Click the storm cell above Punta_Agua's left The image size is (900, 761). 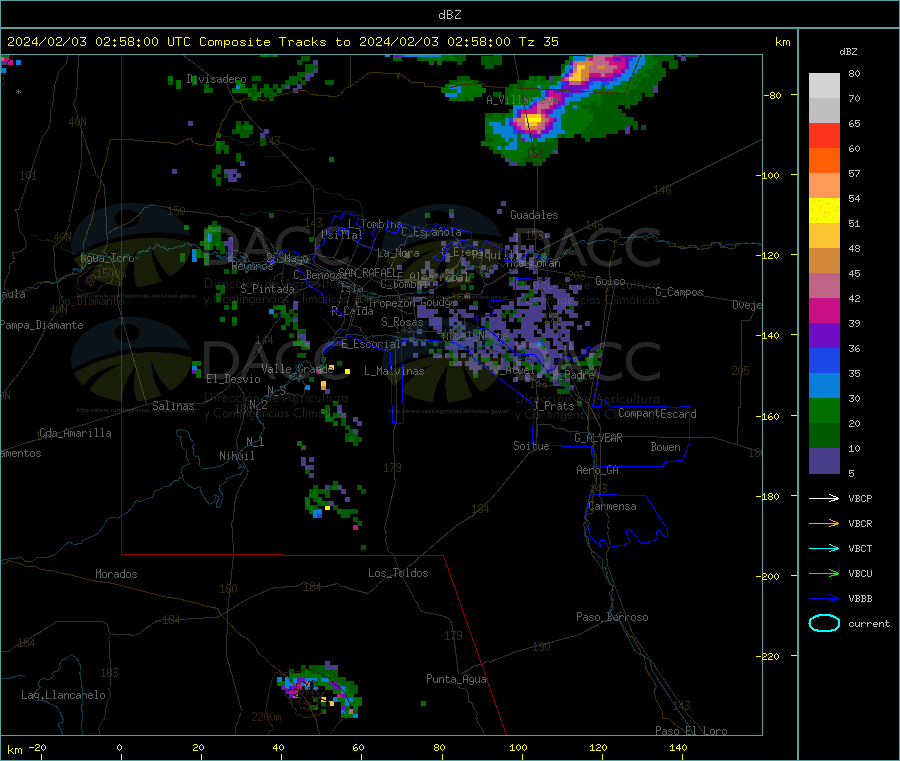[319, 690]
